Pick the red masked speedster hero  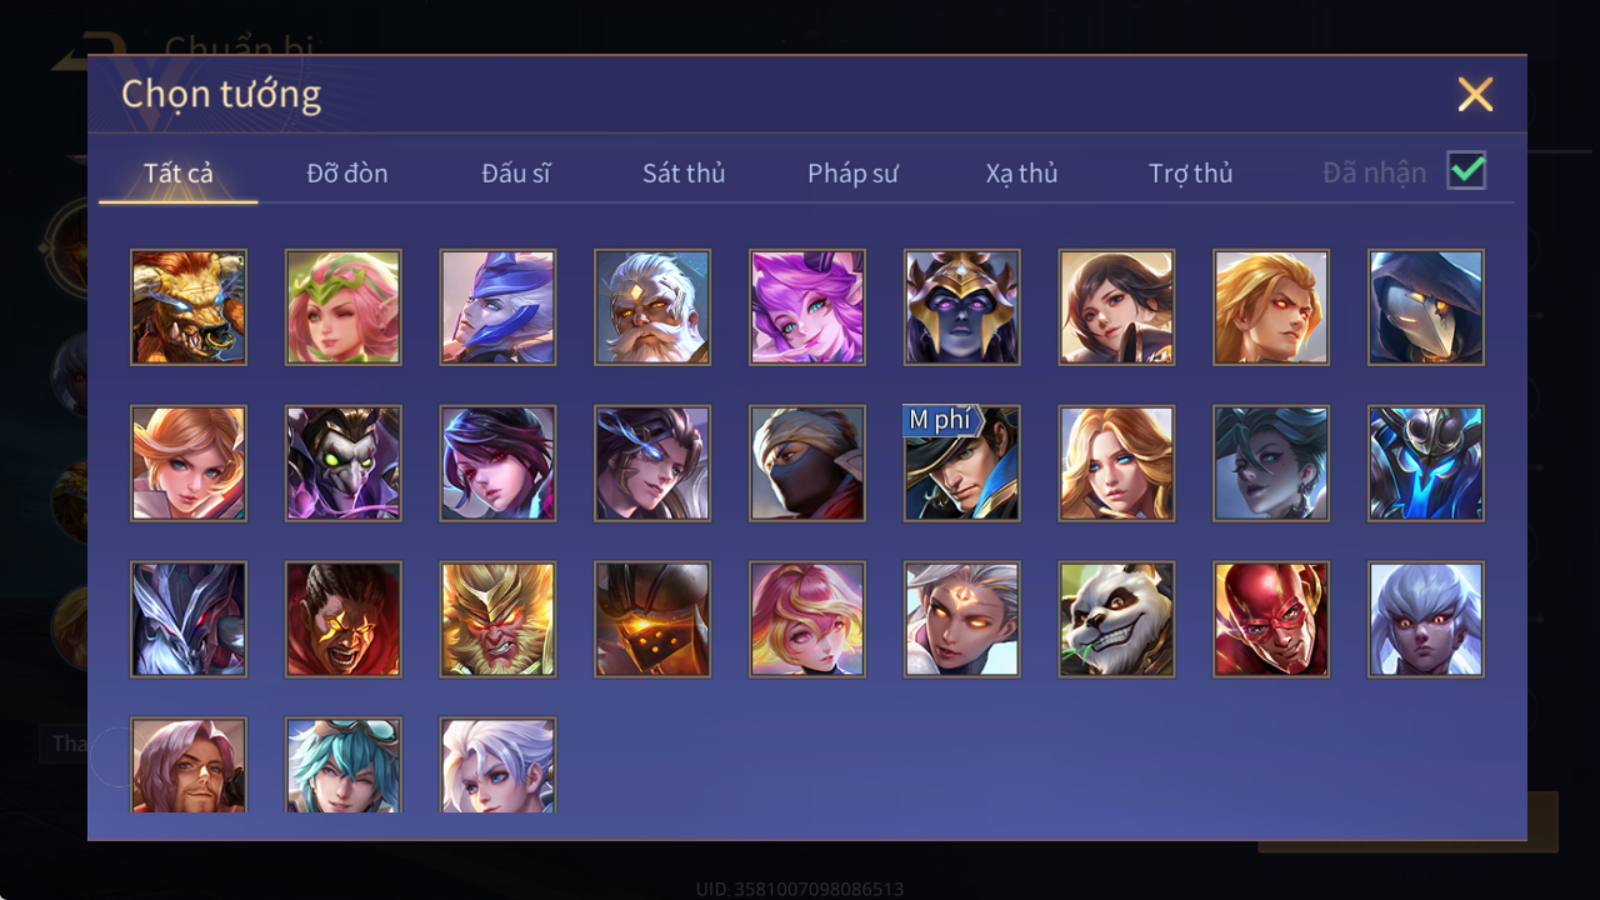click(1271, 619)
